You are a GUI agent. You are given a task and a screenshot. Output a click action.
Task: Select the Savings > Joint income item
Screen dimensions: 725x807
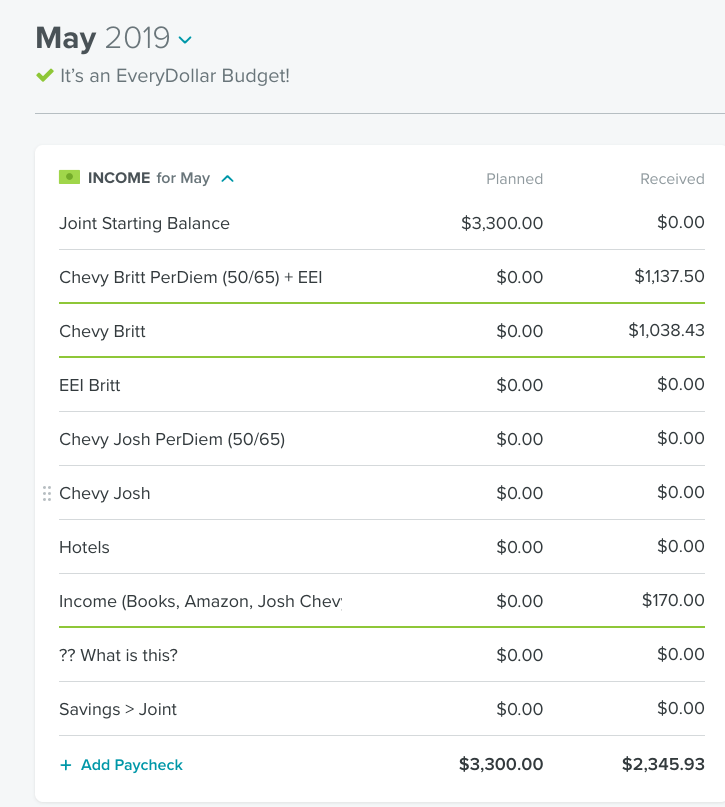click(x=118, y=709)
